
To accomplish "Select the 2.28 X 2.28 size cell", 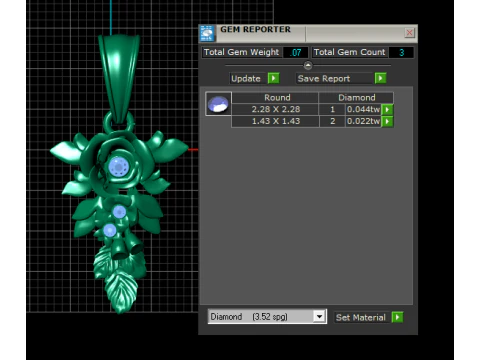I will (x=275, y=109).
